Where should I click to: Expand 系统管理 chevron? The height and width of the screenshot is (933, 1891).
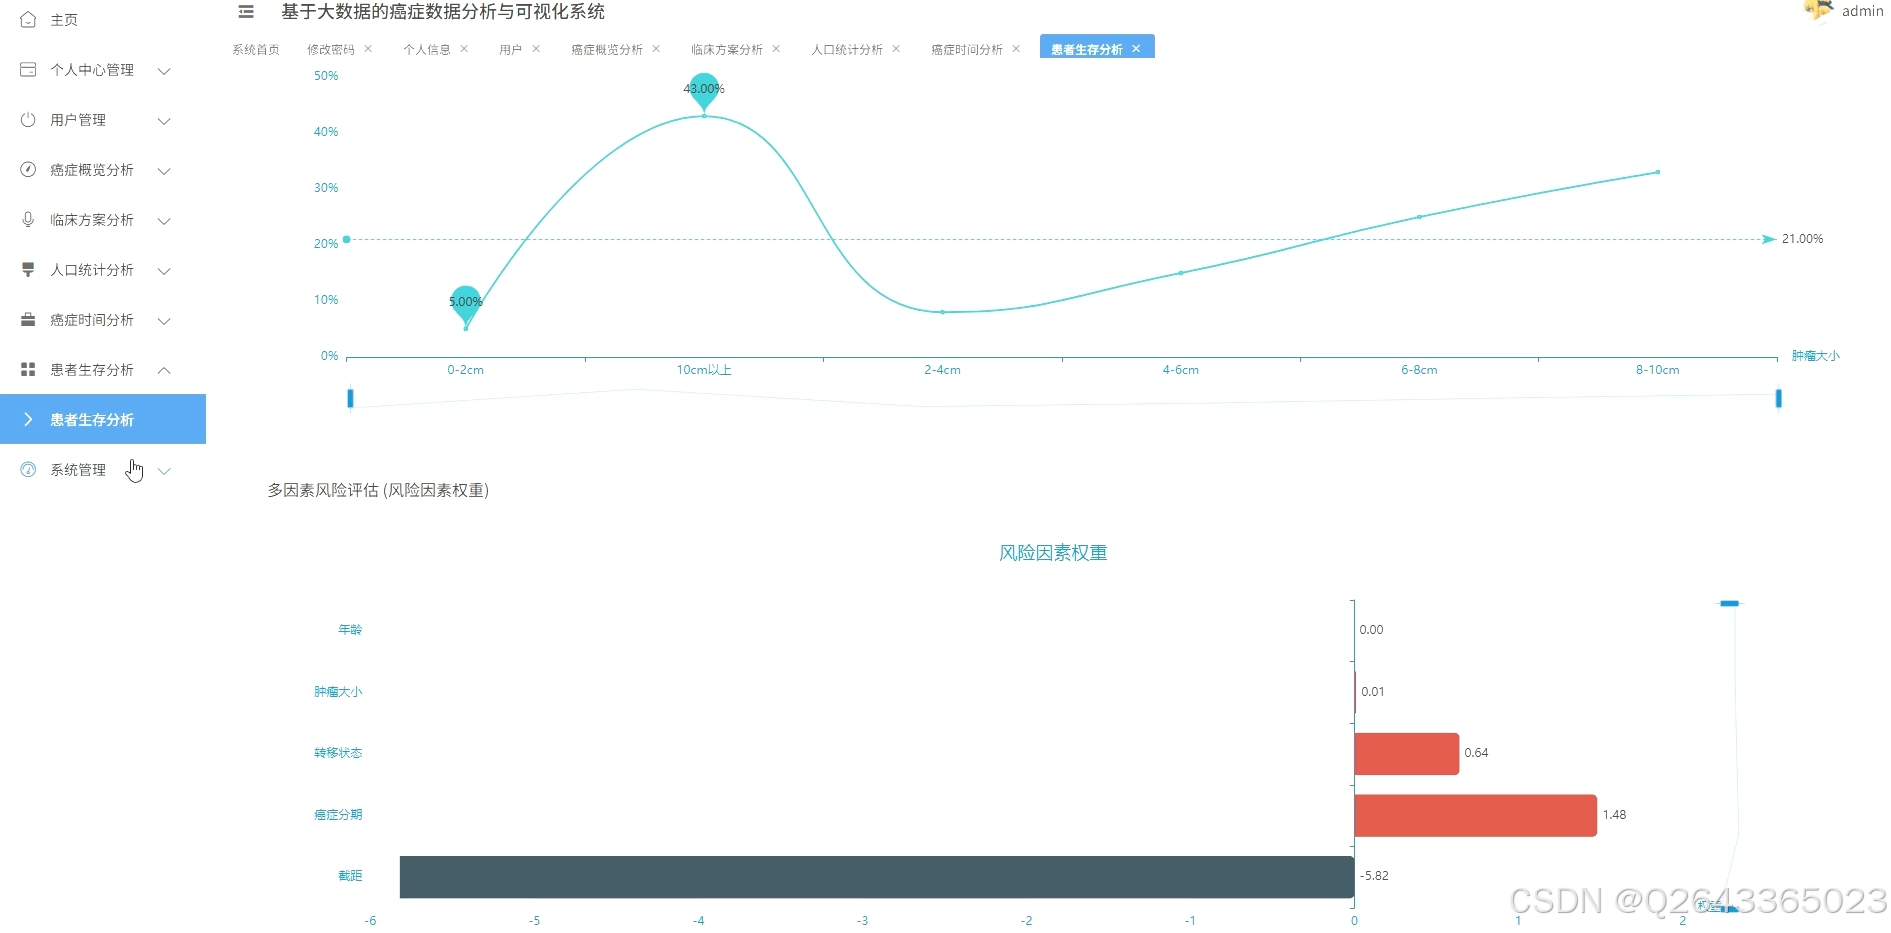click(x=165, y=471)
